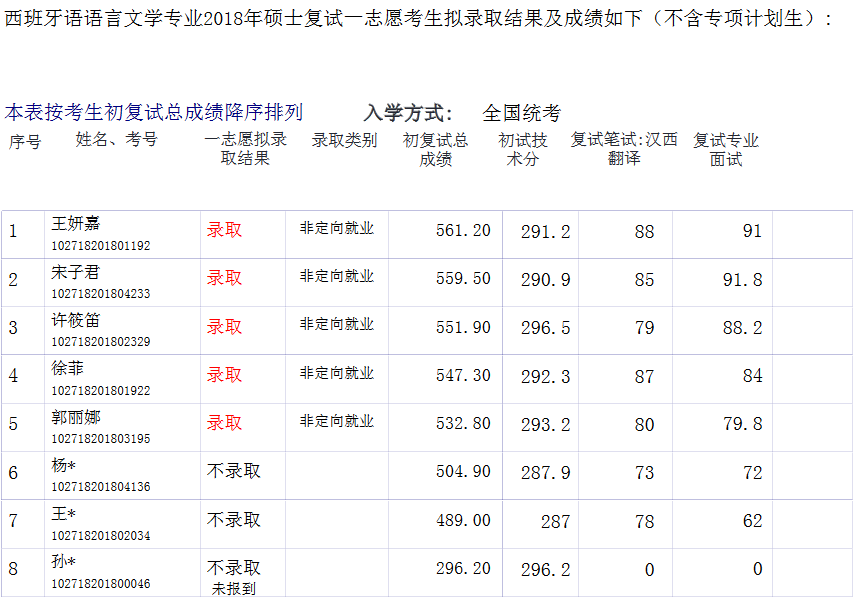Click the name cell 王妍嘉
Viewport: 856px width, 602px height.
point(76,223)
